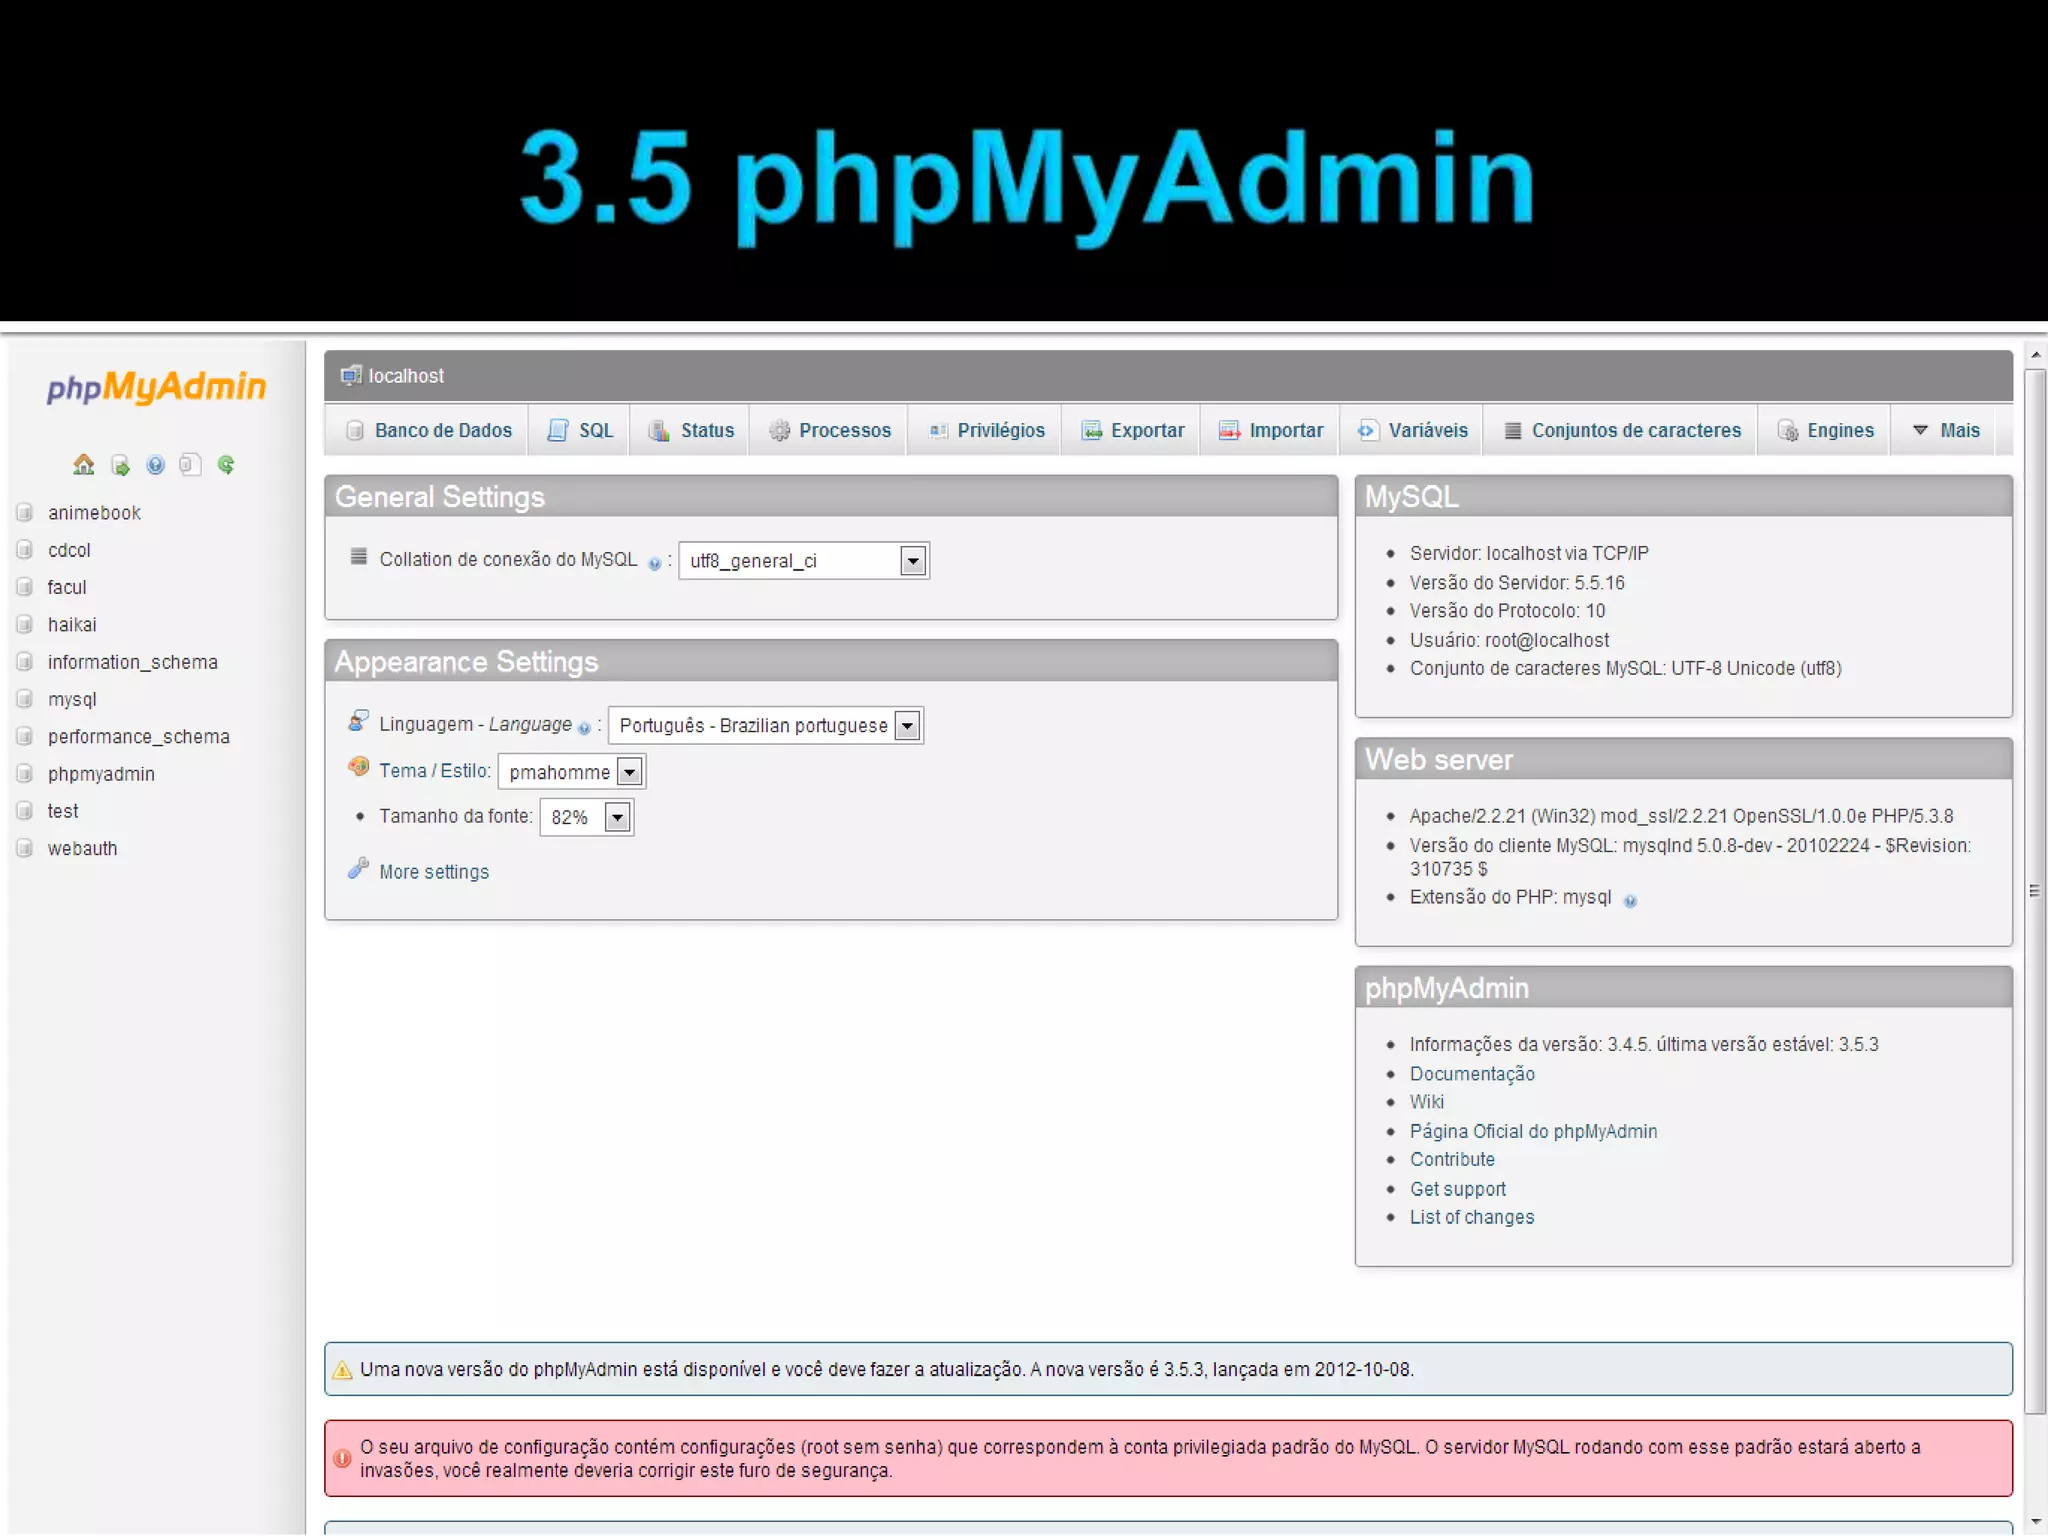Click wrench icon beside More settings
The width and height of the screenshot is (2048, 1536).
coord(358,868)
